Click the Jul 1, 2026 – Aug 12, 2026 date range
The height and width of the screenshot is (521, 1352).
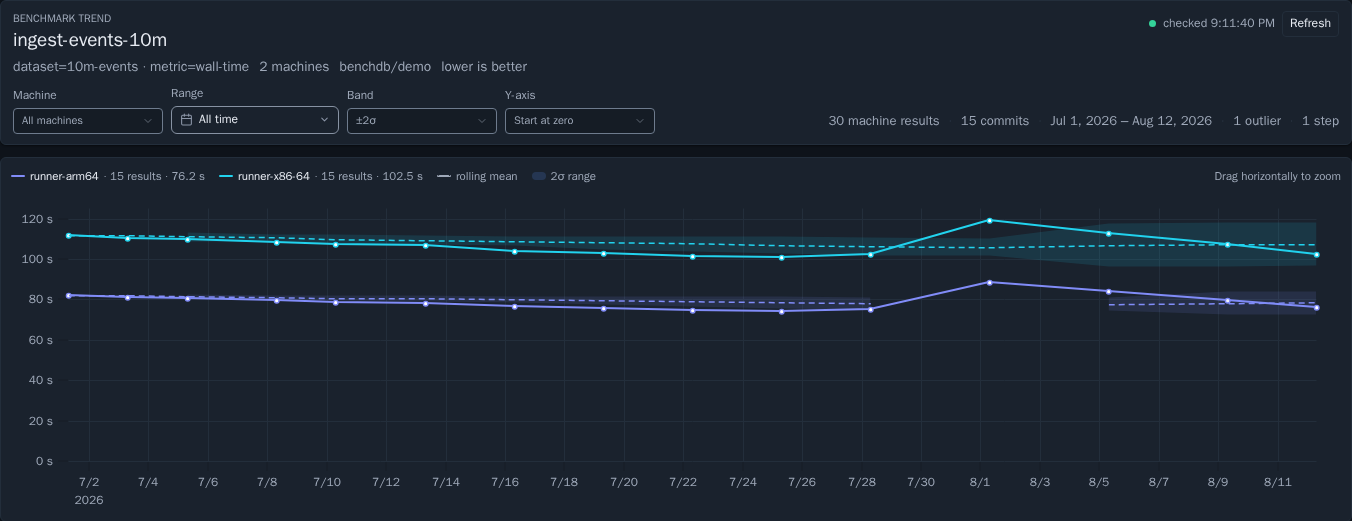point(1131,120)
